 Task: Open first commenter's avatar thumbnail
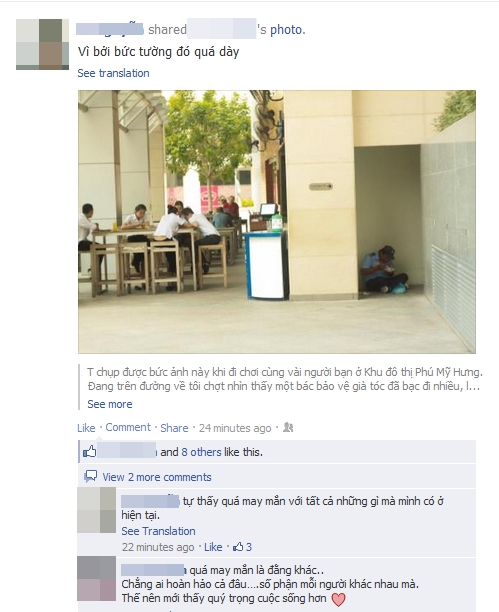point(96,510)
